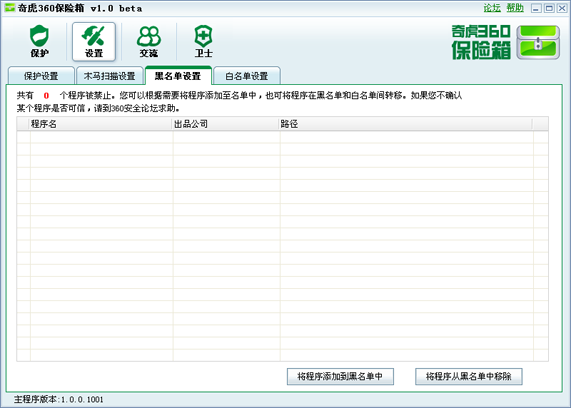Click the green safe box logo icon
Screen dimensions: 571x408
tap(538, 42)
